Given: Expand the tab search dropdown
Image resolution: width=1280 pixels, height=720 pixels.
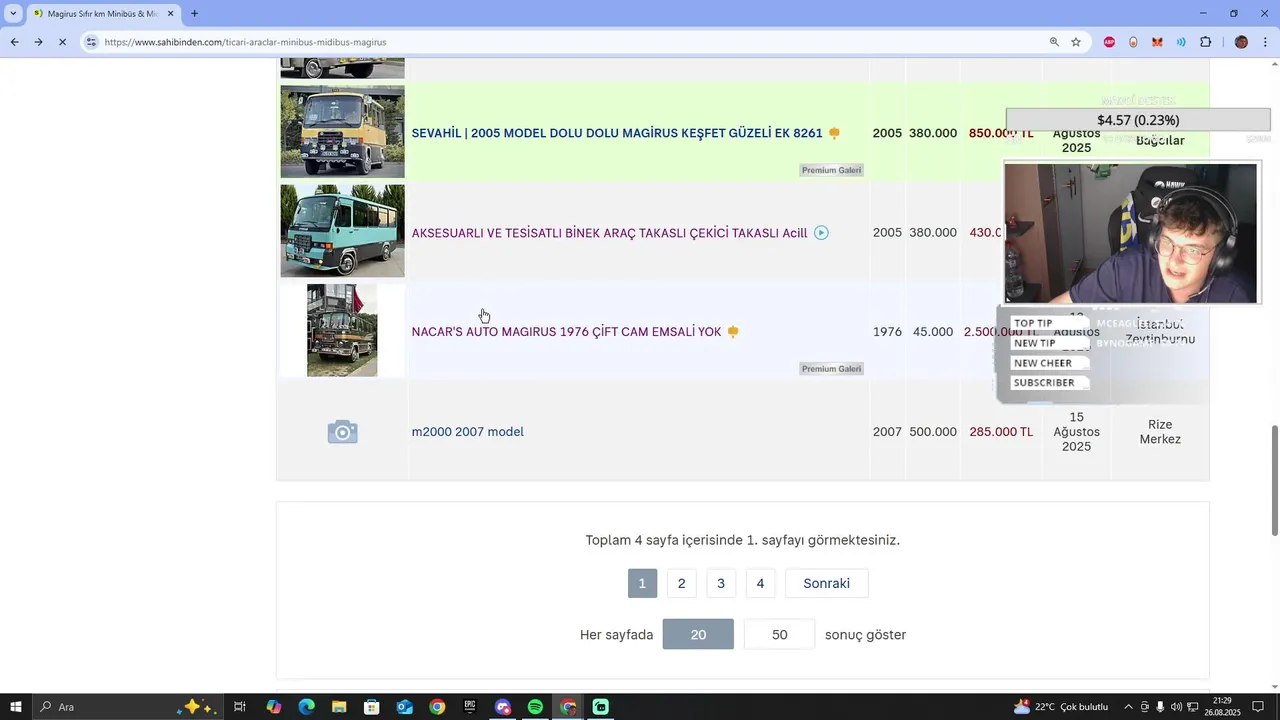Looking at the screenshot, I should [x=13, y=13].
